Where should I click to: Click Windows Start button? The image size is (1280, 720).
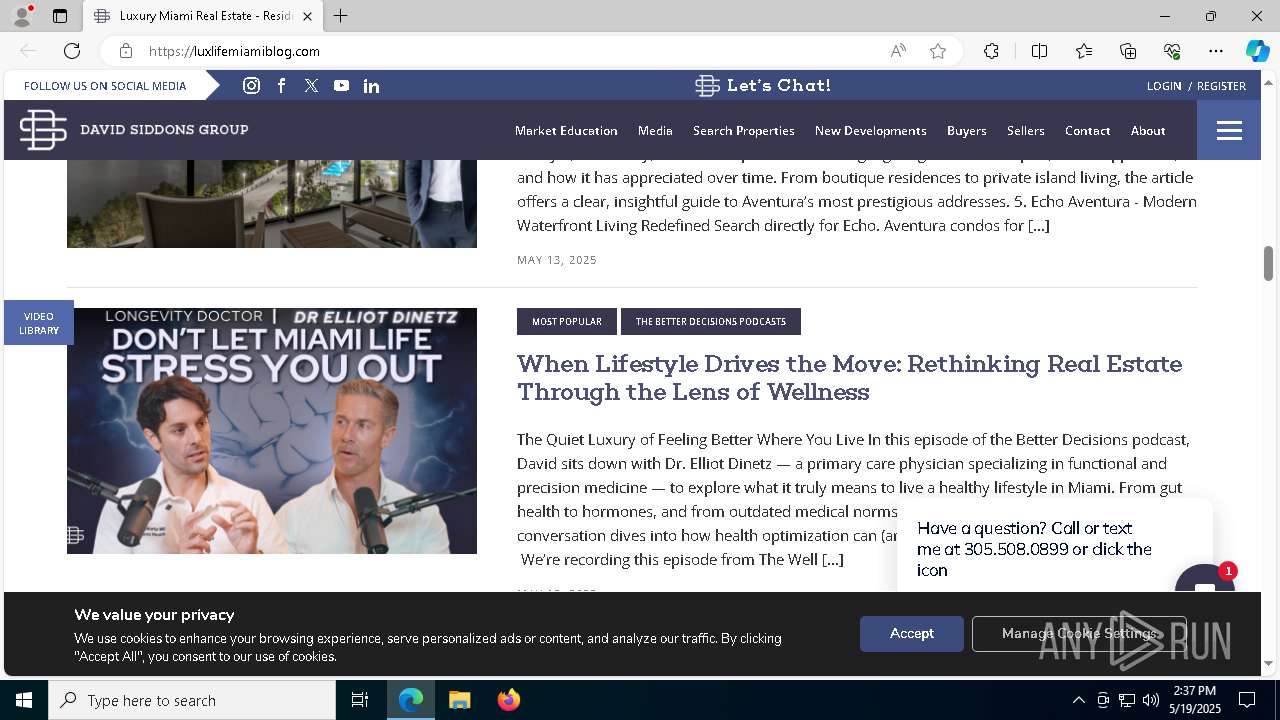24,700
